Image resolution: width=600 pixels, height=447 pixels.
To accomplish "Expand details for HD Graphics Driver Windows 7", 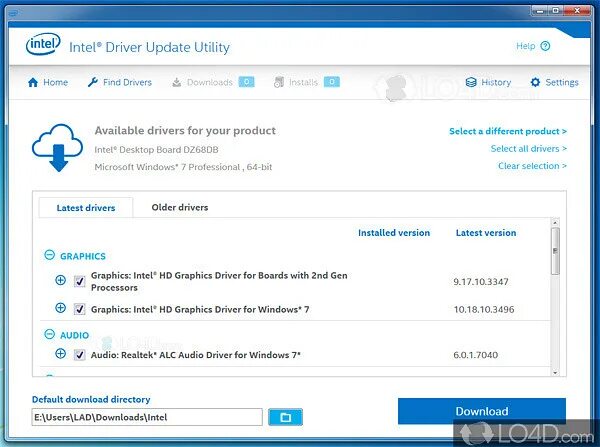I will point(60,308).
